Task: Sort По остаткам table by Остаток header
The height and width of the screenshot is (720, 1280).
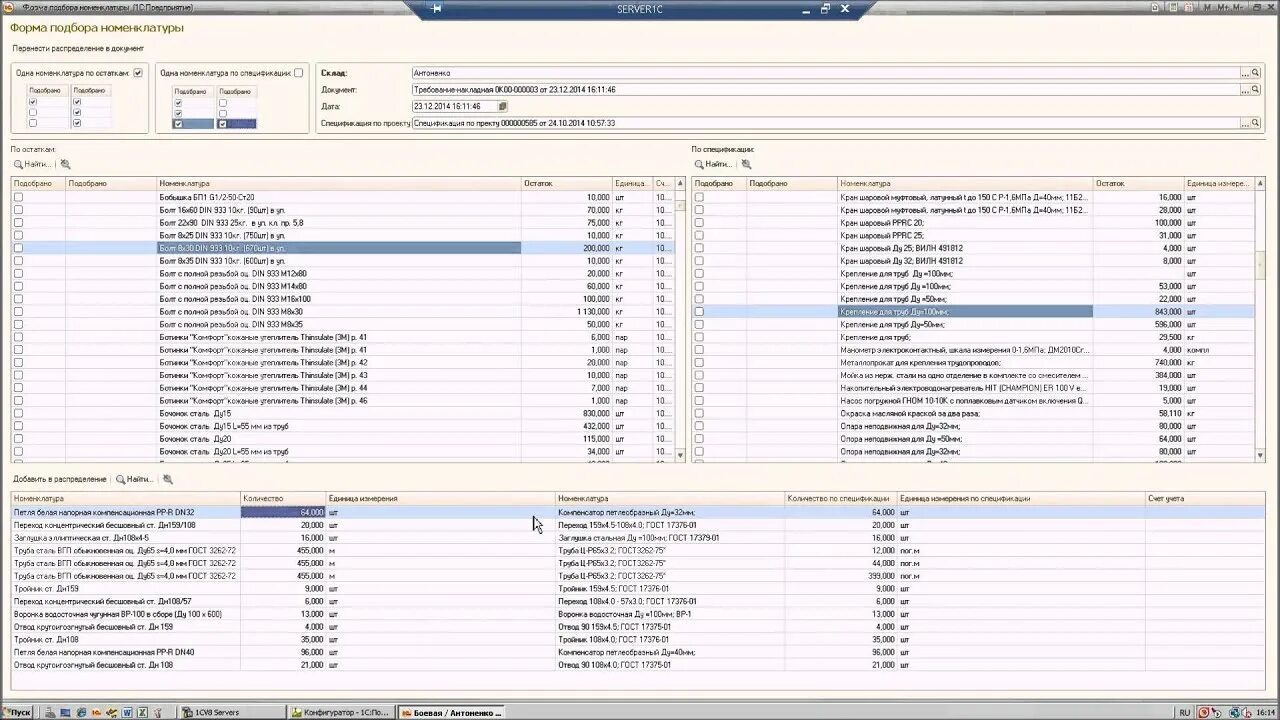Action: (567, 184)
